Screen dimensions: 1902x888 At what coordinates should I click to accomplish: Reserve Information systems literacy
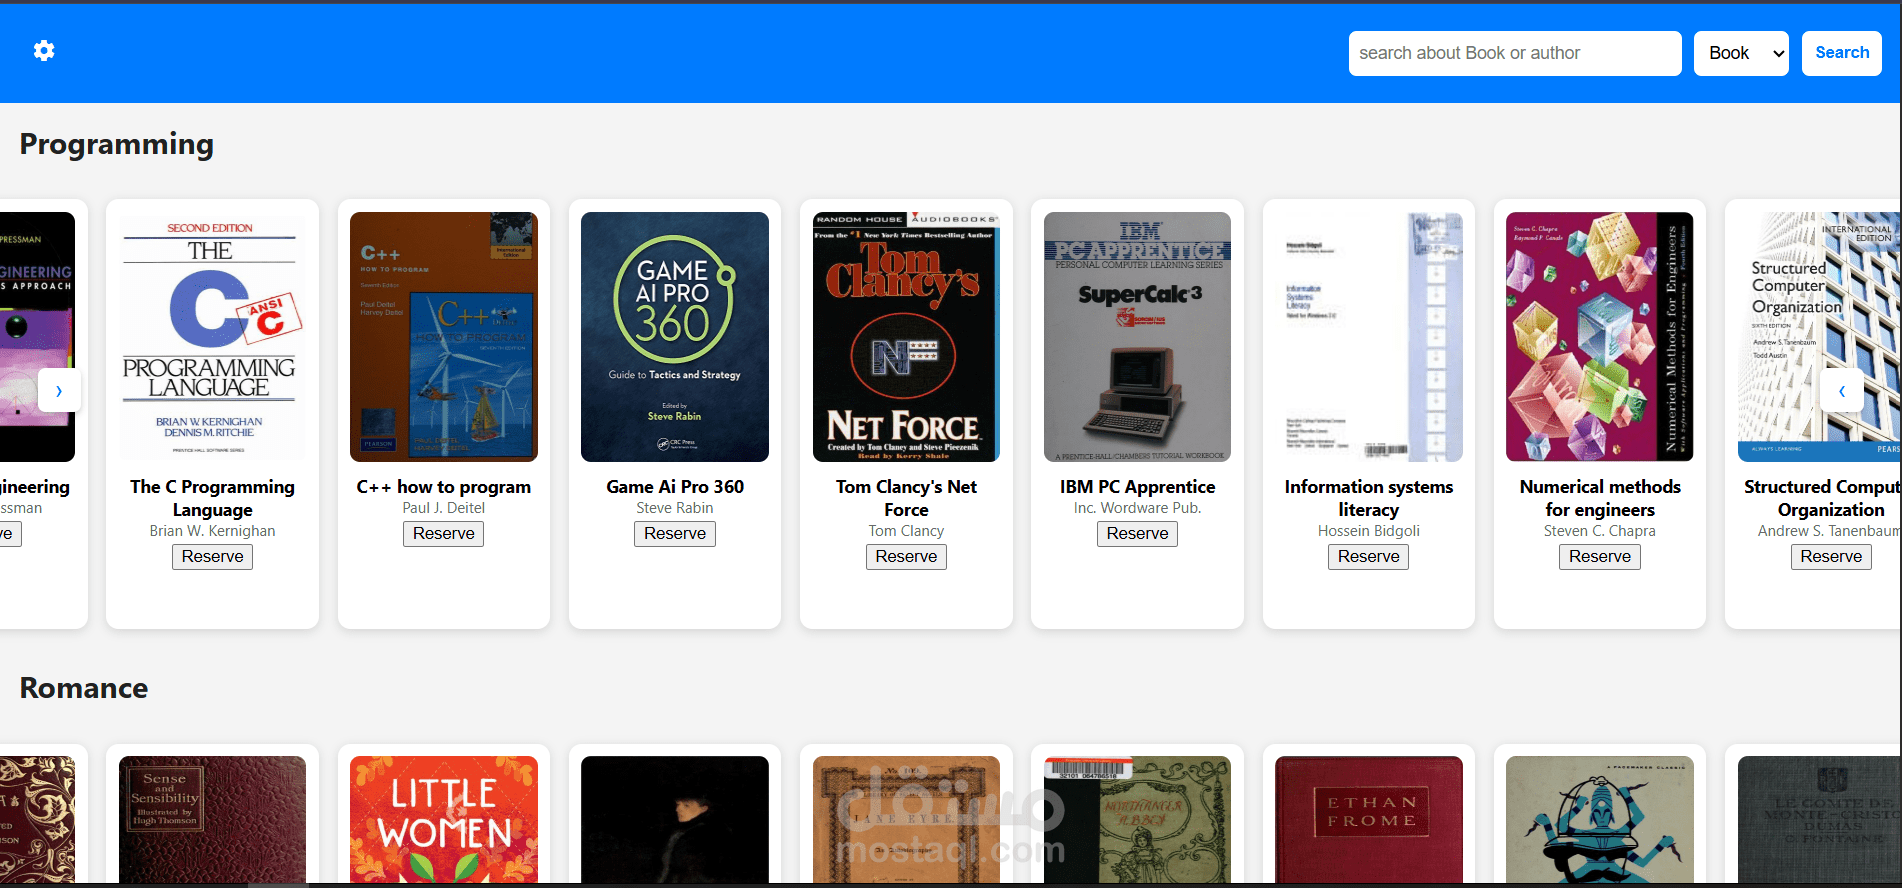click(1368, 557)
